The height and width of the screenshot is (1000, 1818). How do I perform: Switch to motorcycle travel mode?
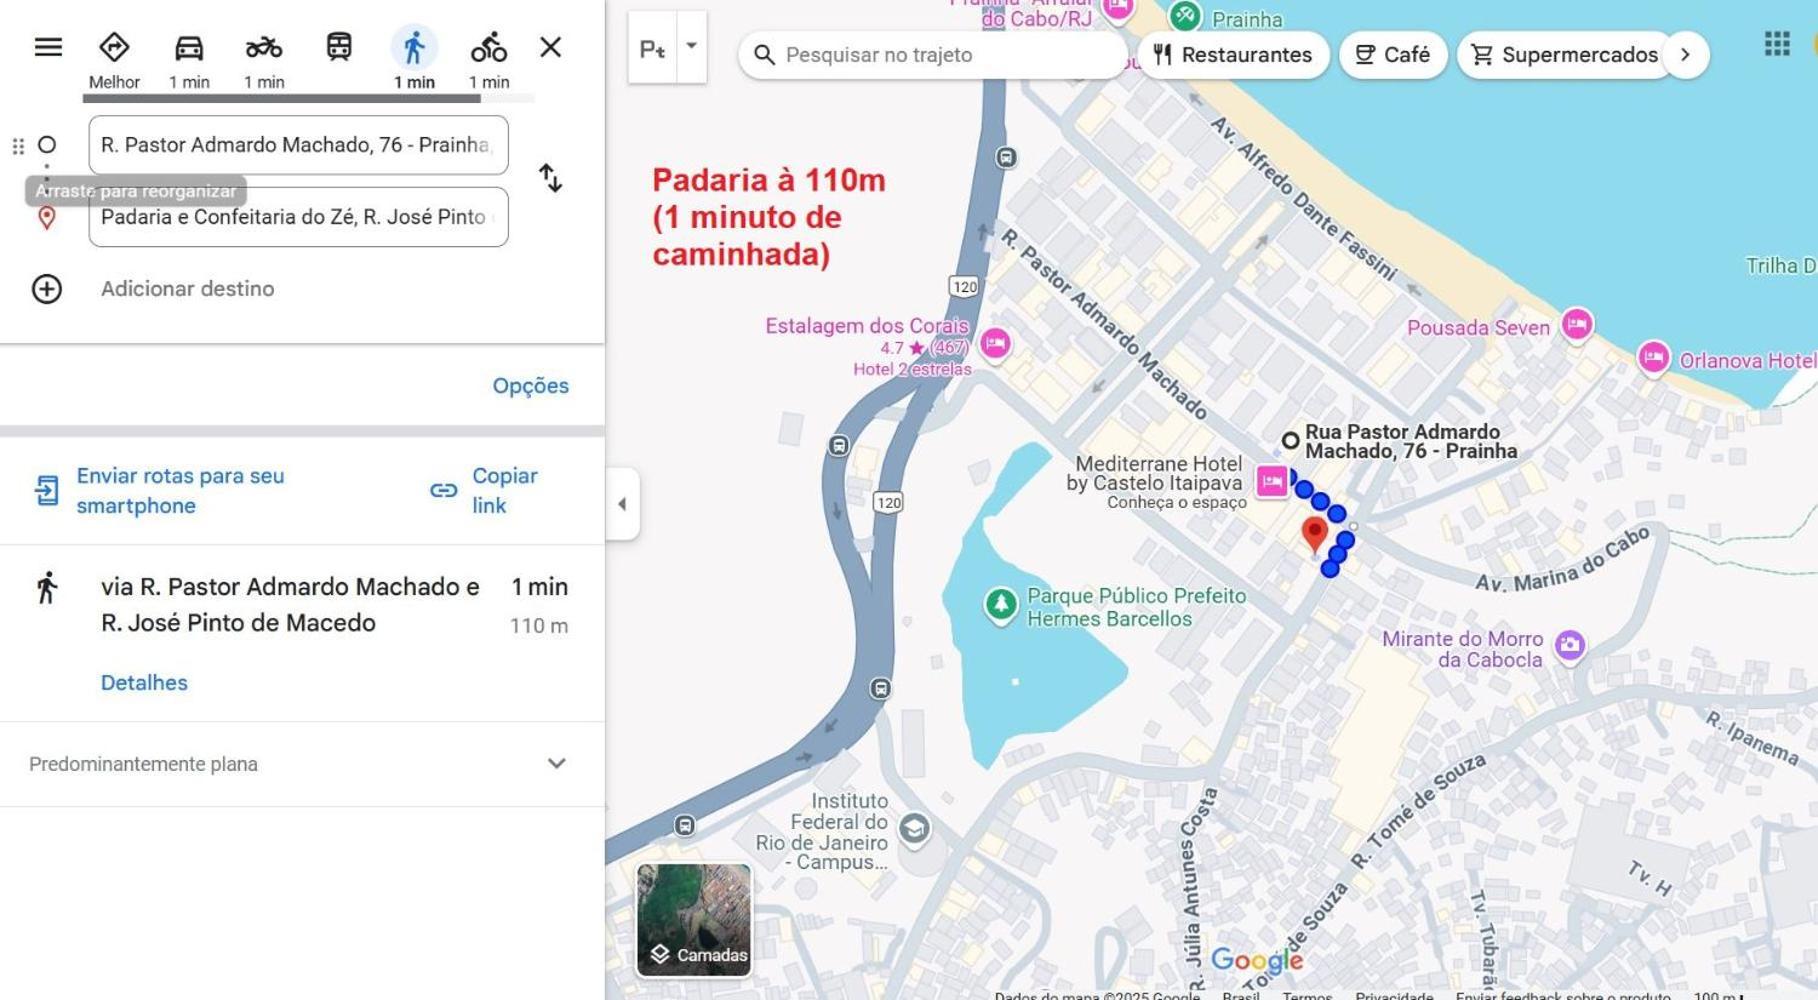click(264, 60)
